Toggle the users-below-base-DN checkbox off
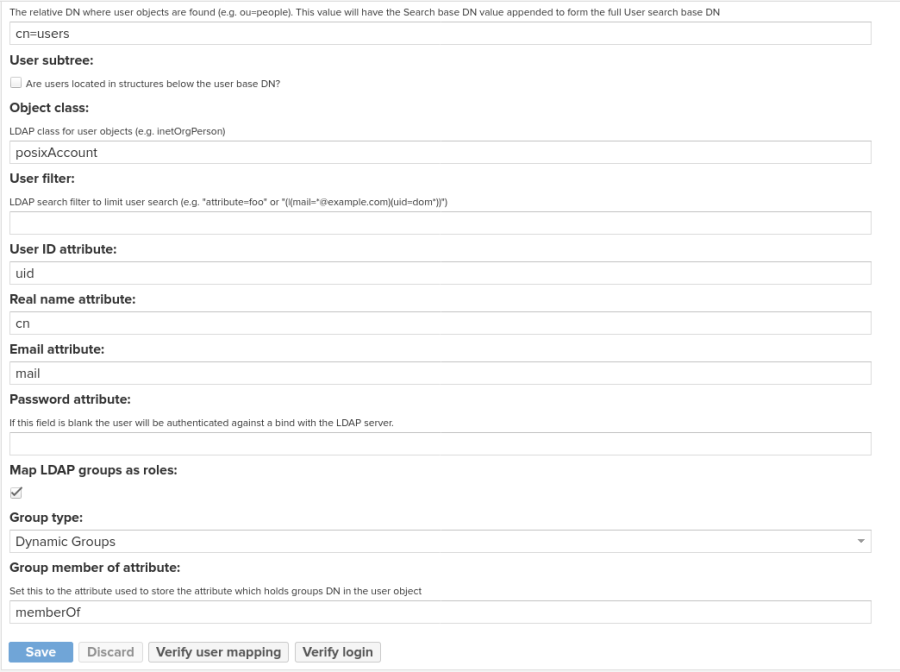The image size is (900, 672). tap(14, 83)
